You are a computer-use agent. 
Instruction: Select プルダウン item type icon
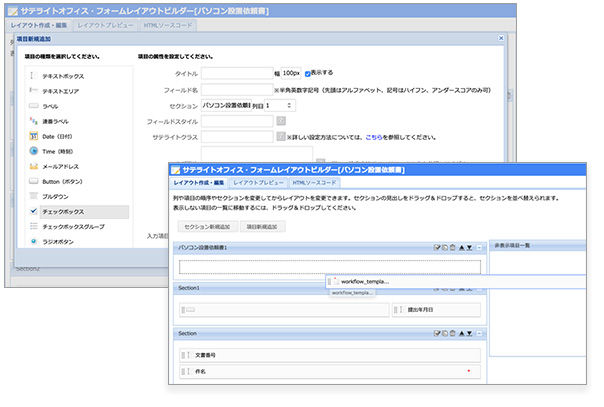click(34, 196)
